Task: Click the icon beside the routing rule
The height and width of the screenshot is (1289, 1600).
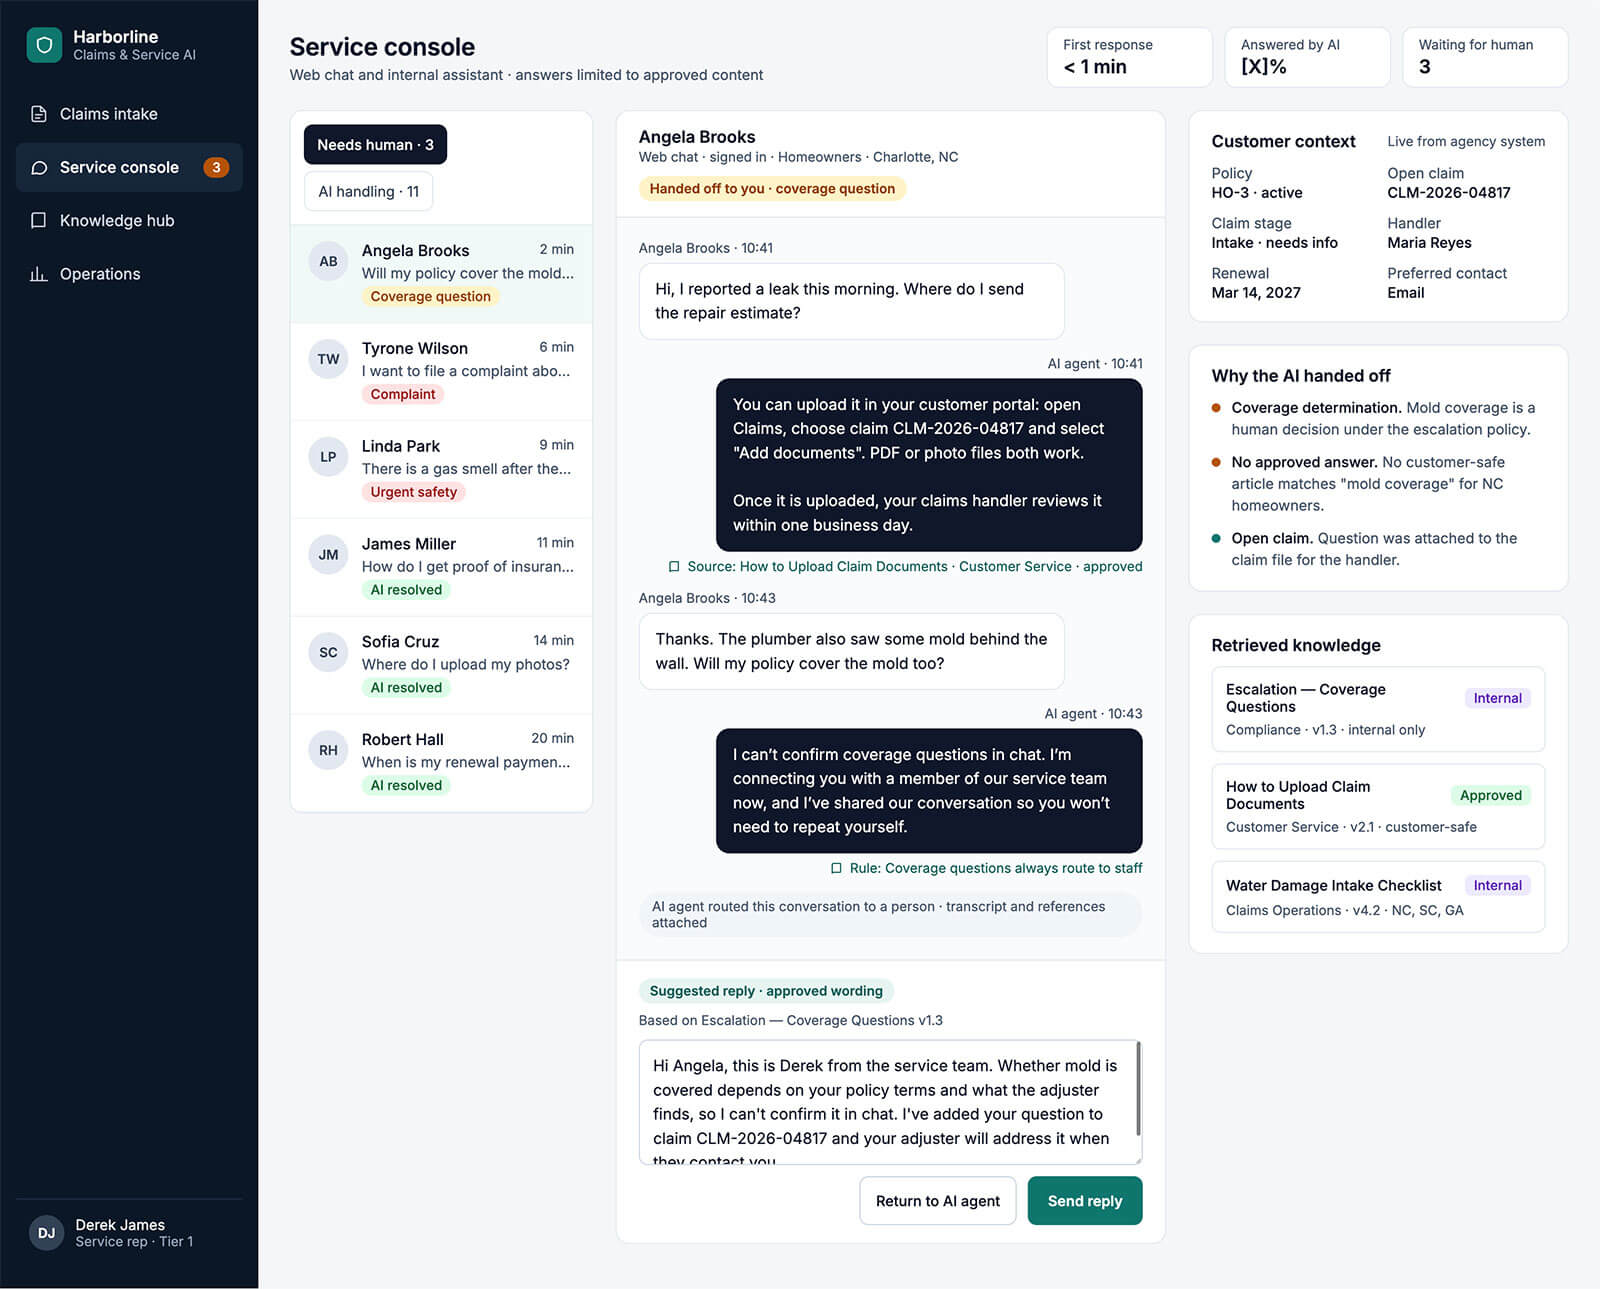Action: (x=836, y=869)
